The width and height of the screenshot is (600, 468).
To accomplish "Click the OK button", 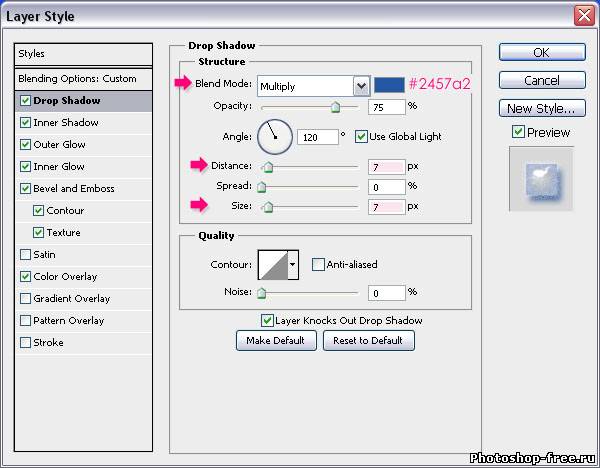I will click(x=541, y=53).
